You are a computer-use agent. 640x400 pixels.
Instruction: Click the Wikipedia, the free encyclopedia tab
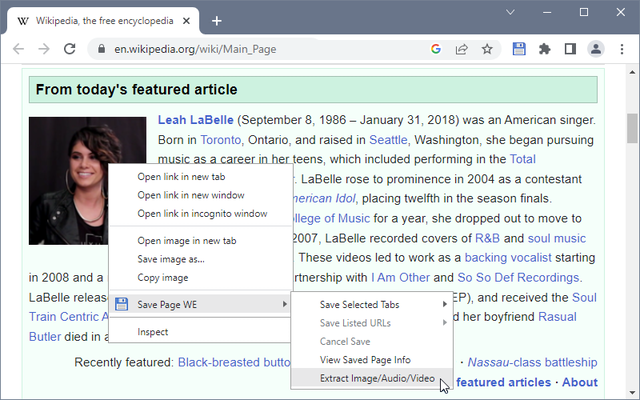pos(102,21)
